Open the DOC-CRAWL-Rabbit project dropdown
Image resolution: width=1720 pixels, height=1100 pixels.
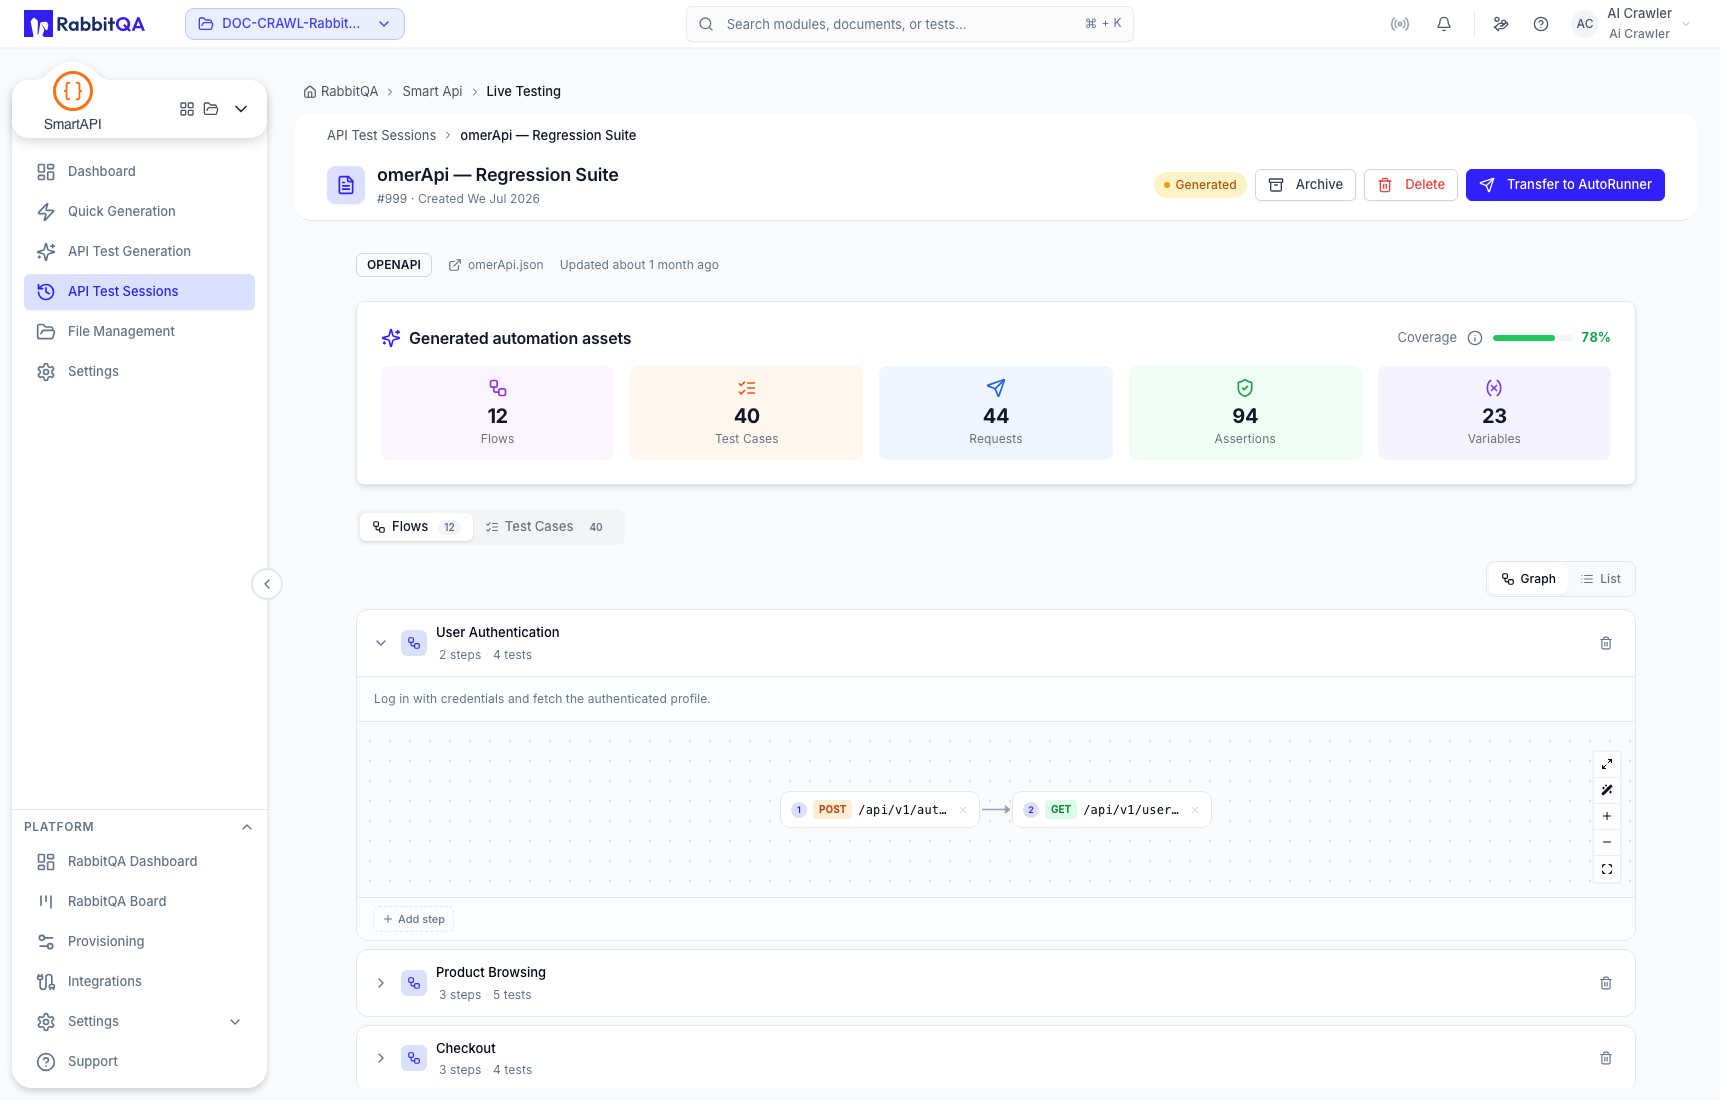tap(295, 24)
